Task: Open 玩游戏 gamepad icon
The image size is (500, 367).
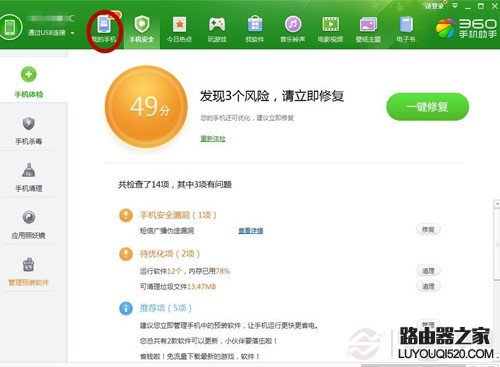Action: click(x=217, y=25)
